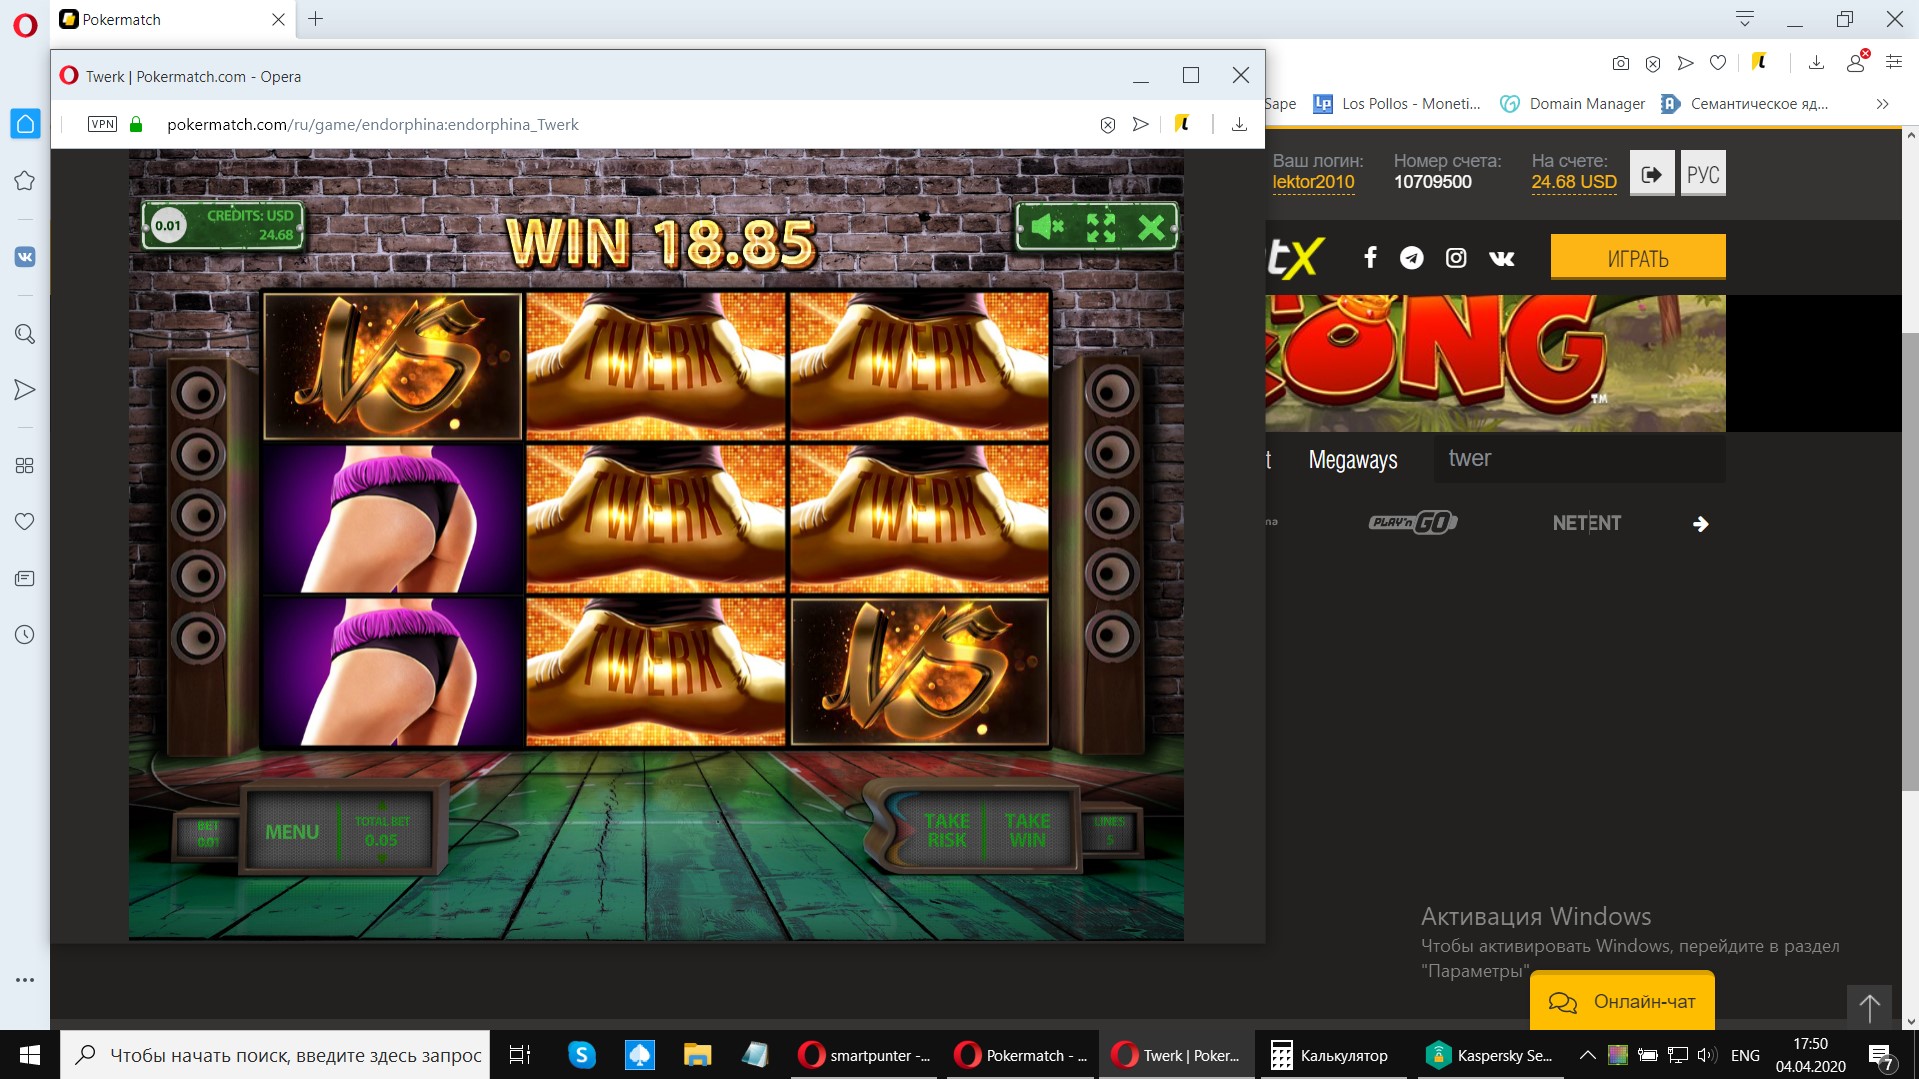Click the logout arrow icon
Image resolution: width=1919 pixels, height=1079 pixels.
tap(1651, 174)
